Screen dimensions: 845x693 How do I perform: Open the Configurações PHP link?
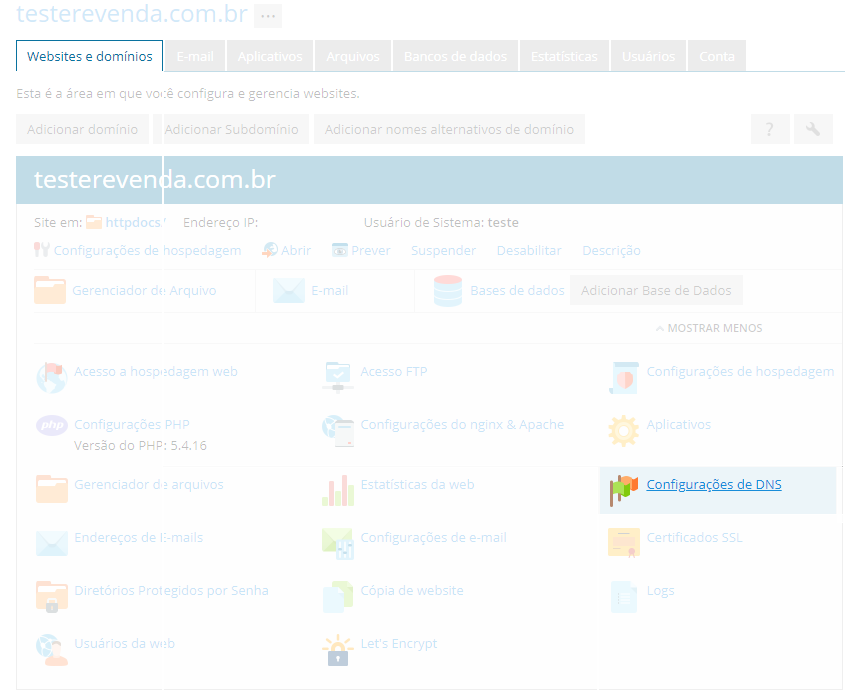(132, 424)
